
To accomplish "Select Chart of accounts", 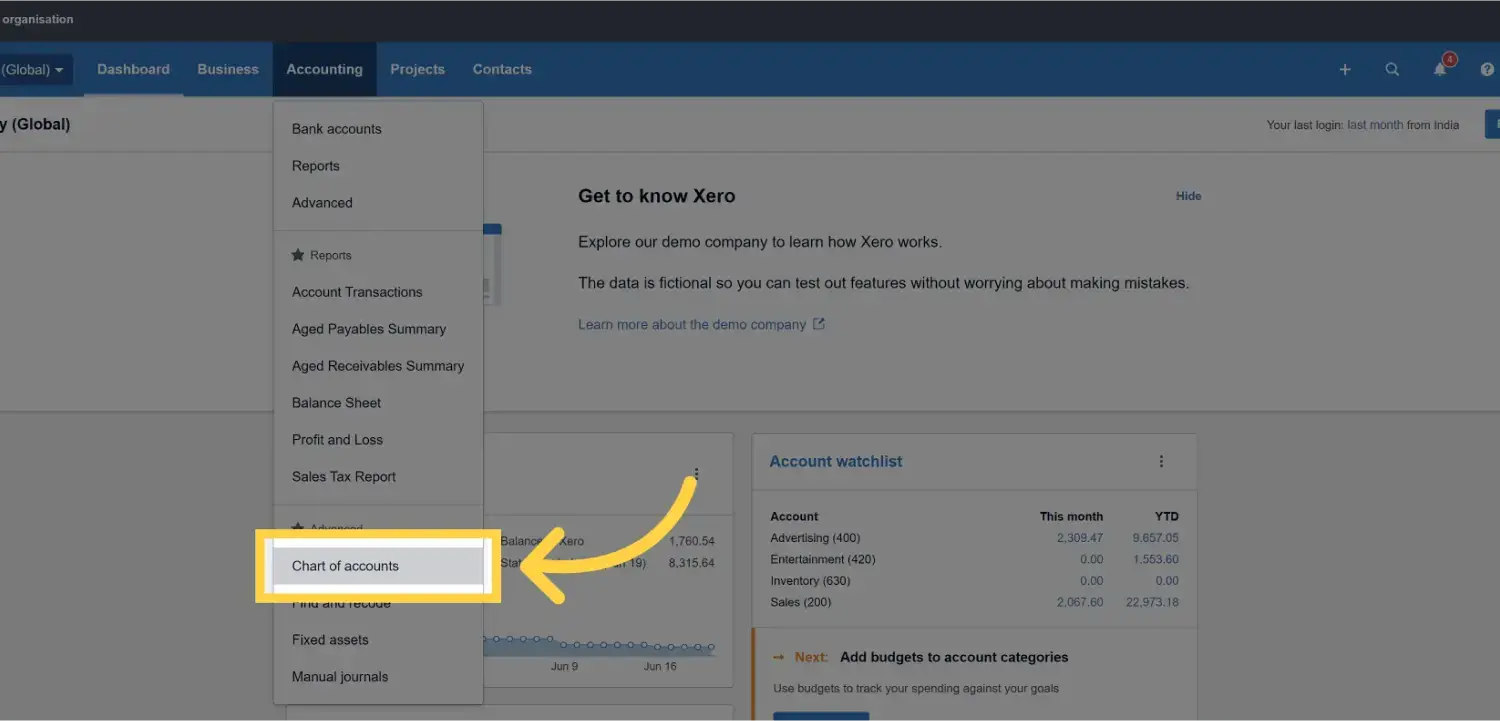I will [378, 566].
